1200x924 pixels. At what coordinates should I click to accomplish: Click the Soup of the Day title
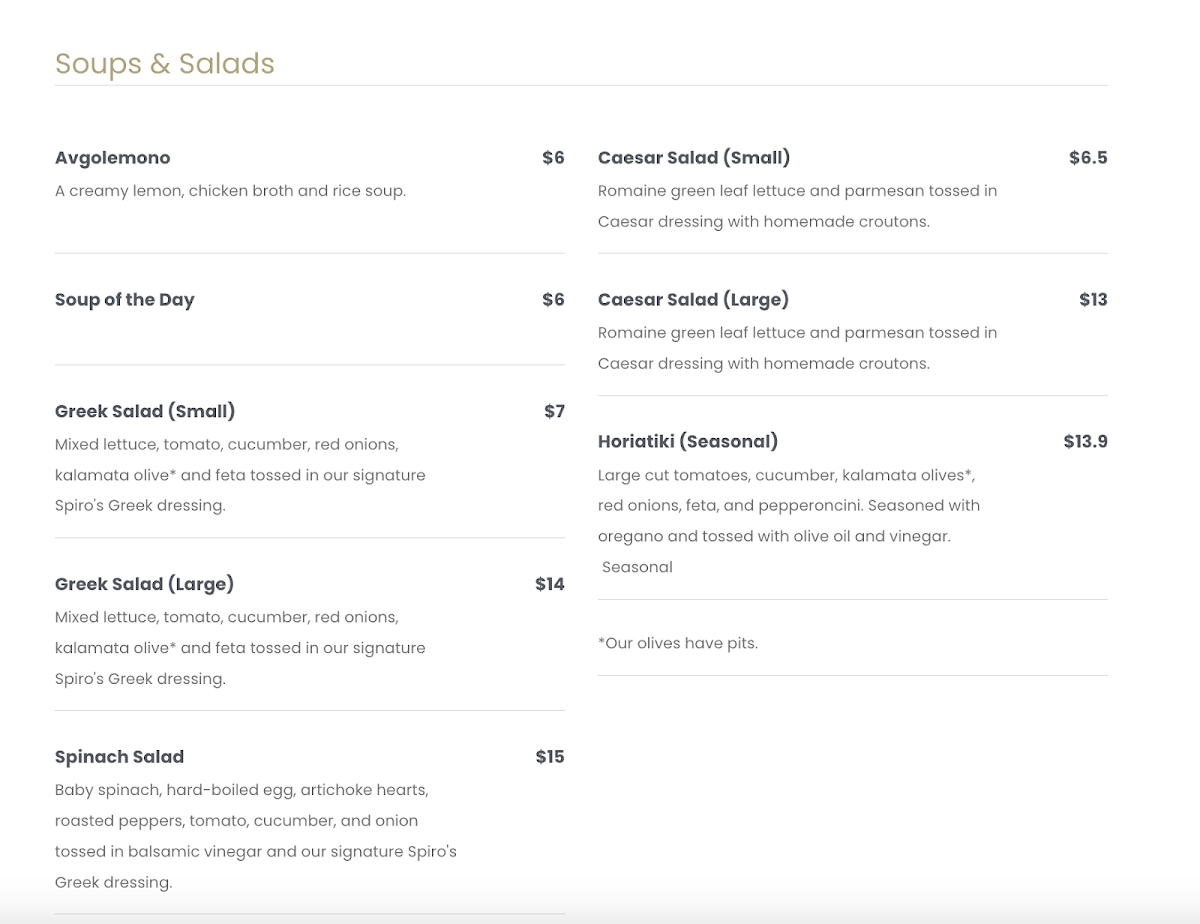pyautogui.click(x=125, y=300)
